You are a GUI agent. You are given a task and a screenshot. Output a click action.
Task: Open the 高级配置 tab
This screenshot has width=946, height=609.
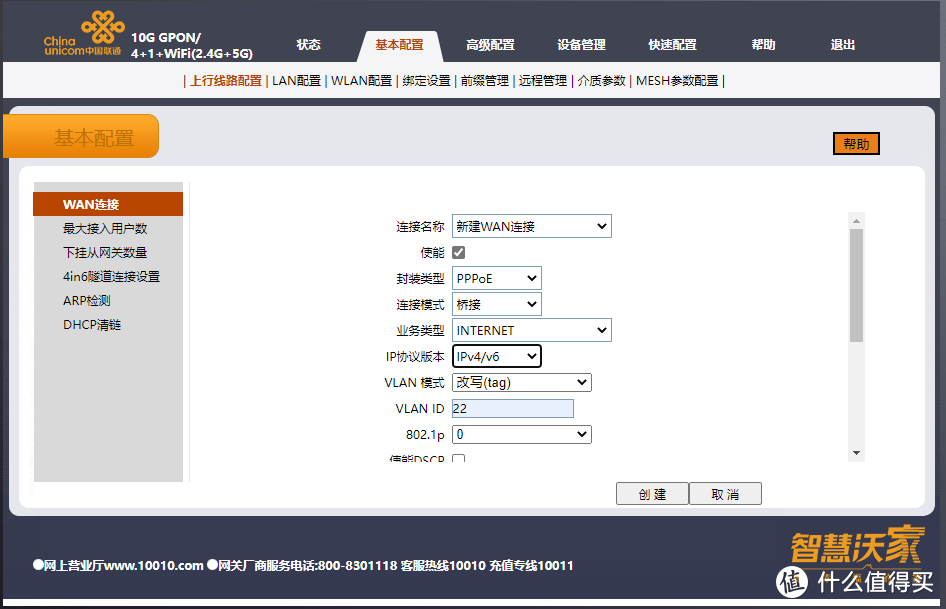point(490,45)
